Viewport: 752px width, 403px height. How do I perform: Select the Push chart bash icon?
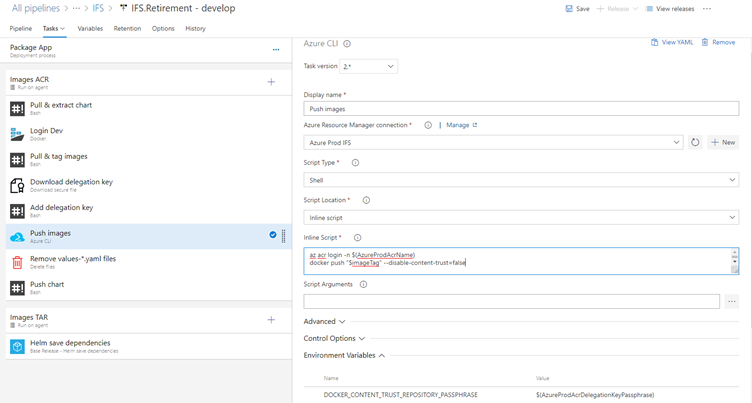(17, 288)
